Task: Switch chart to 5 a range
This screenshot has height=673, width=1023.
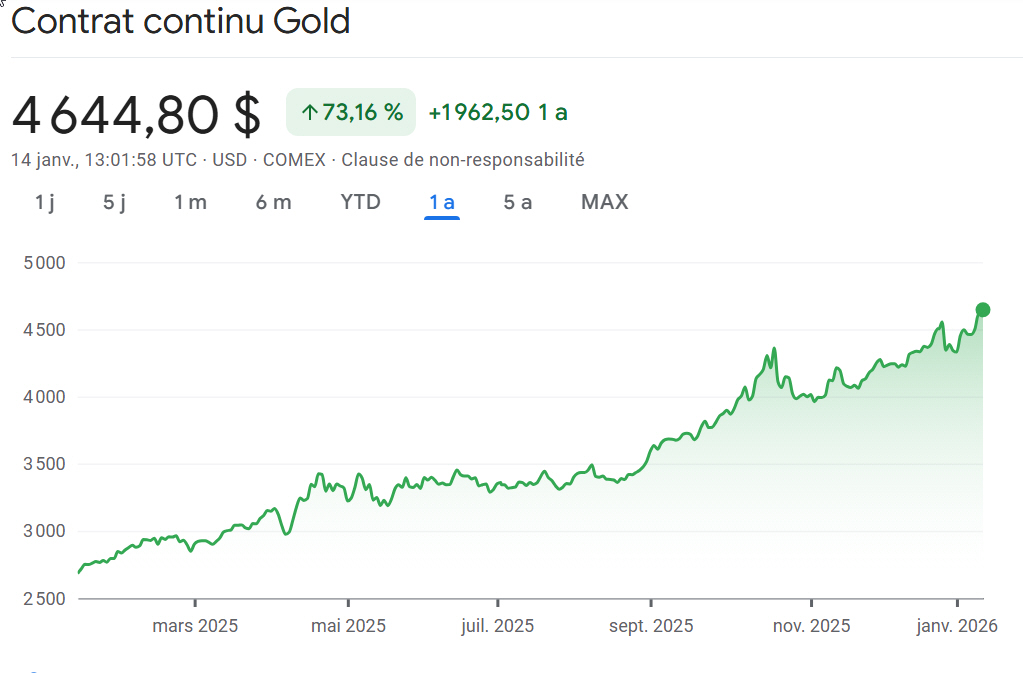Action: click(517, 202)
